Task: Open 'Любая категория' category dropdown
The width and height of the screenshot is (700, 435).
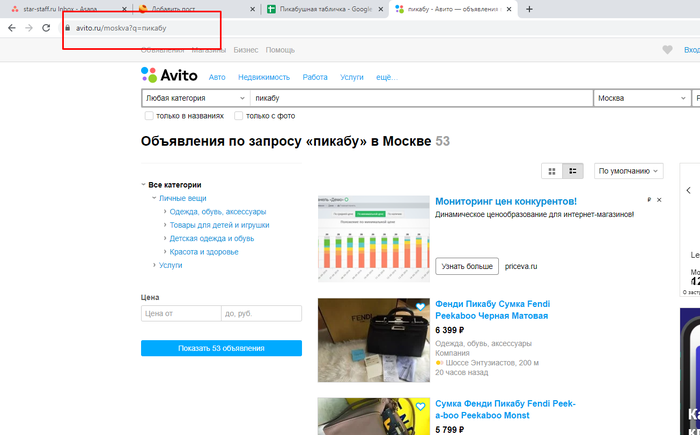Action: 195,98
